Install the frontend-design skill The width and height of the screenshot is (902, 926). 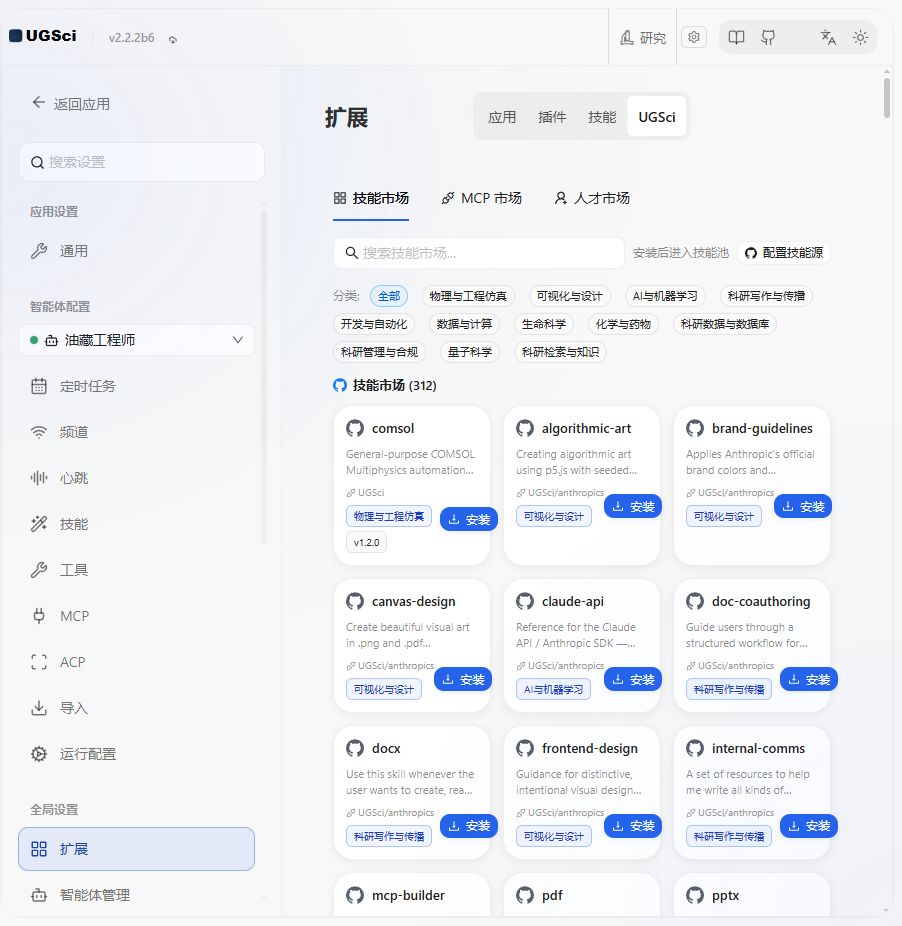tap(633, 826)
